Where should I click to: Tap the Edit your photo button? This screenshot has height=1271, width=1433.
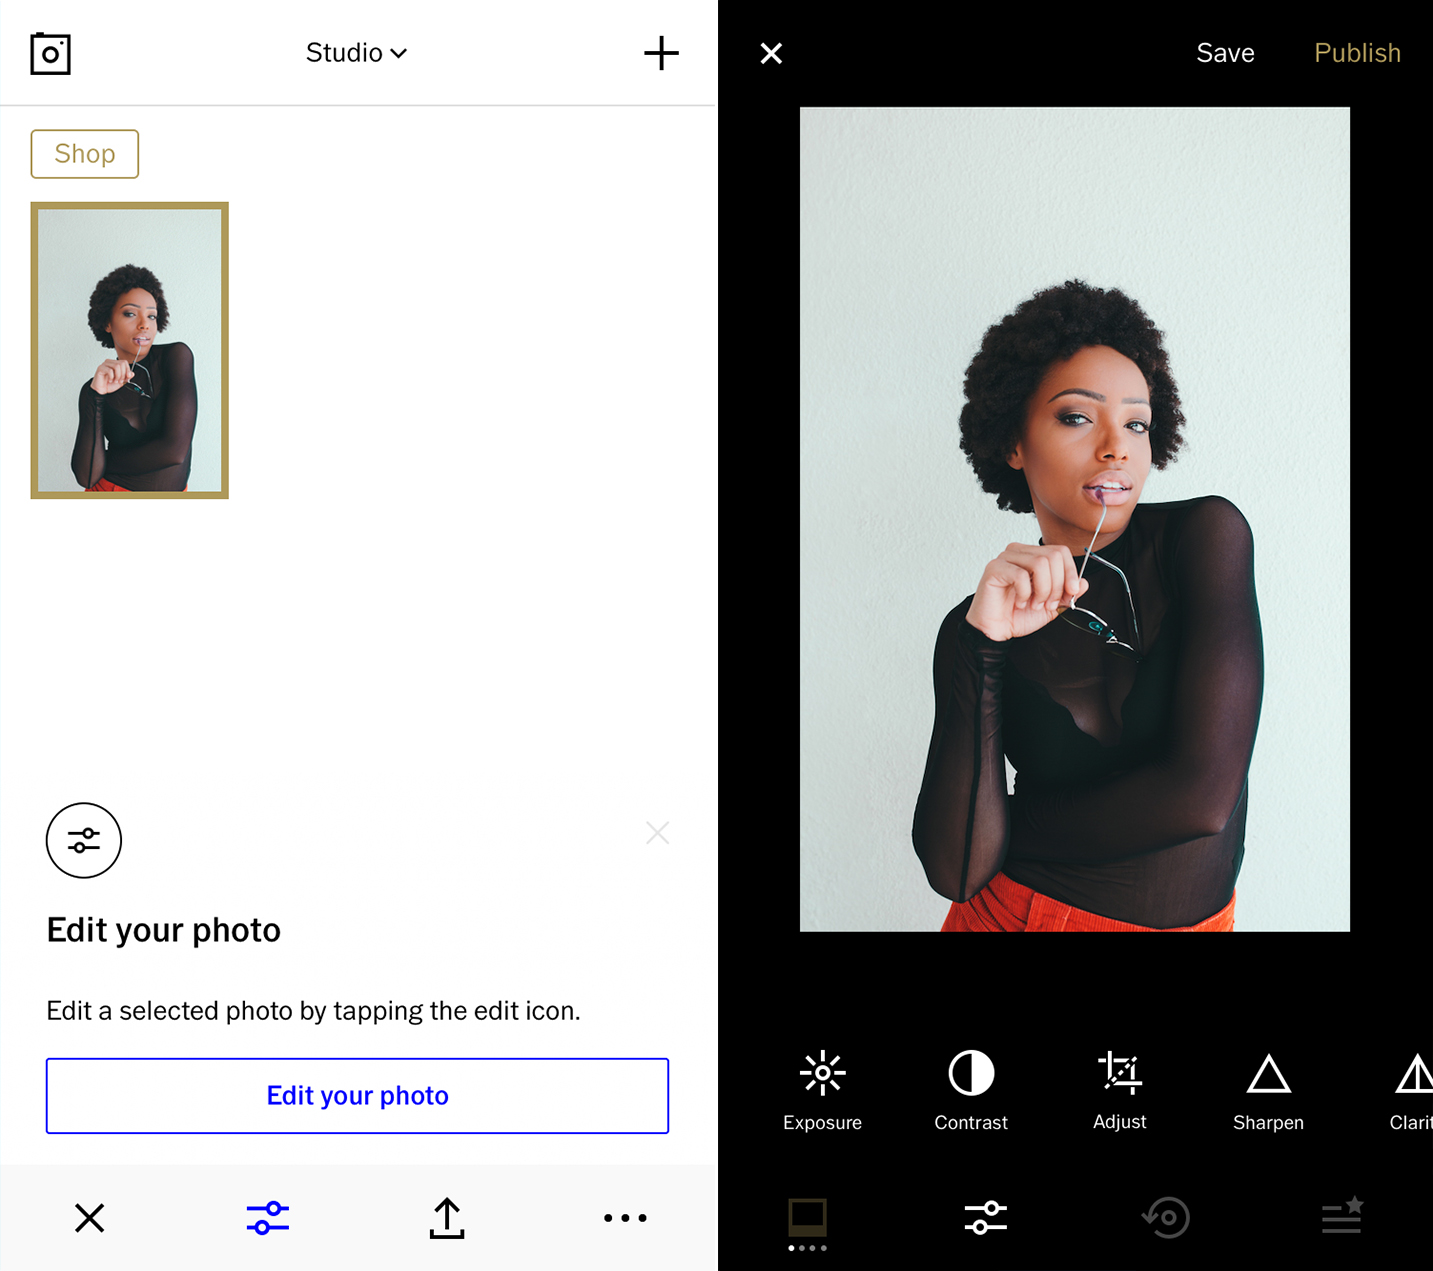(357, 1095)
